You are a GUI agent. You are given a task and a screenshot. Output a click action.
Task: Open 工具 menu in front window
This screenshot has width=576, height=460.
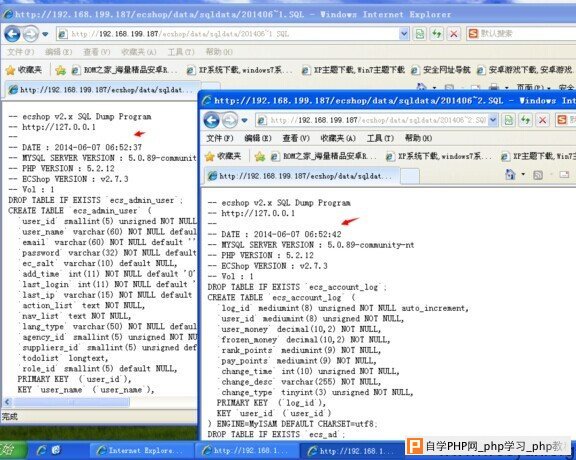(x=380, y=138)
